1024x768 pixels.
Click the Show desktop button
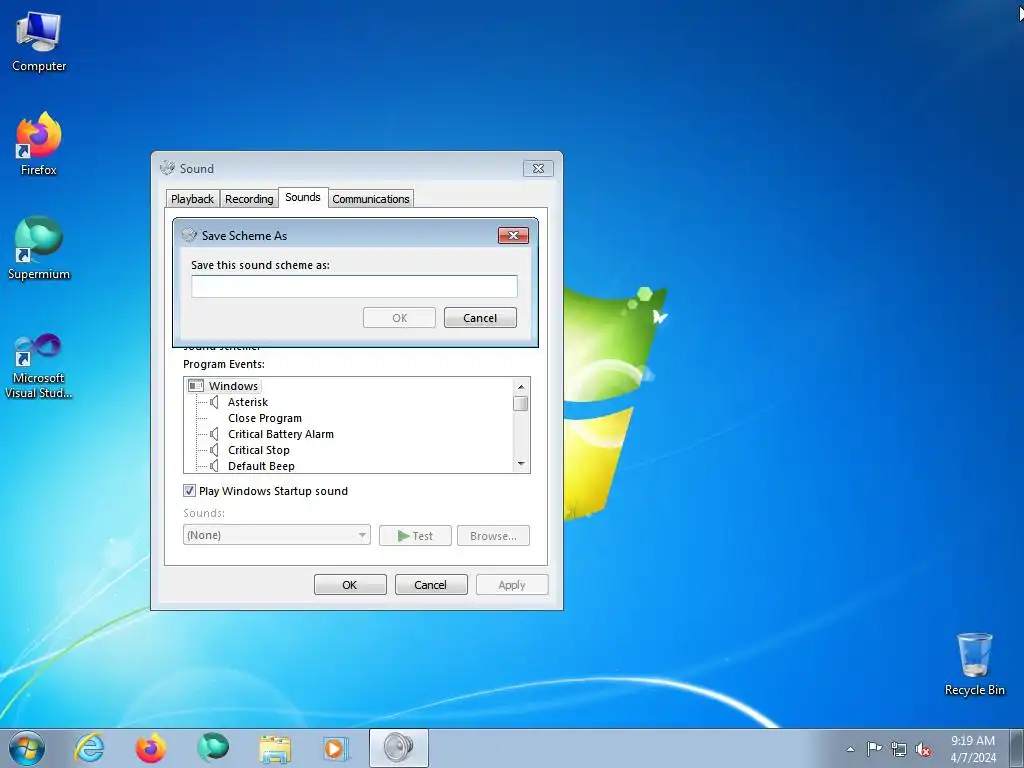[x=1016, y=748]
